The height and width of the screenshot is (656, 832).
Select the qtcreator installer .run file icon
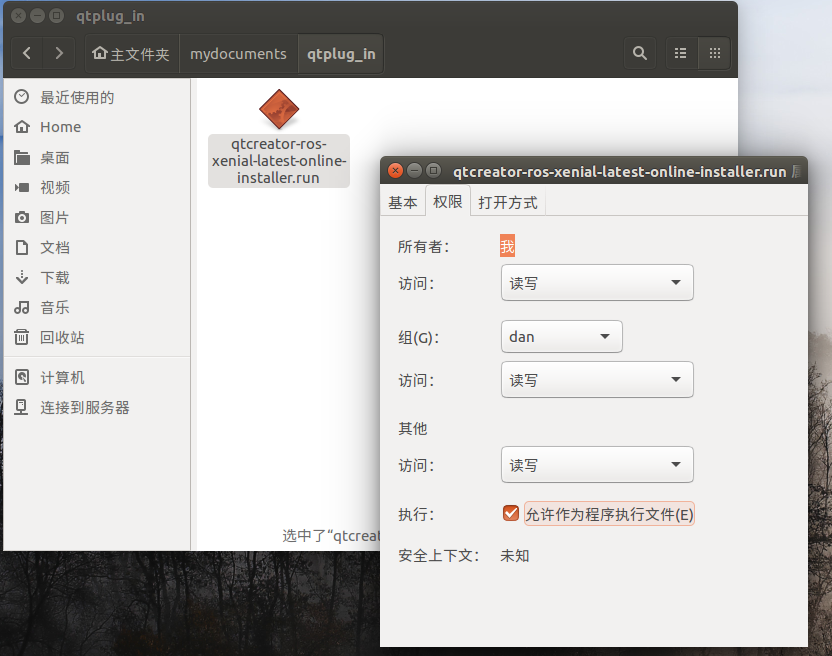(x=279, y=109)
